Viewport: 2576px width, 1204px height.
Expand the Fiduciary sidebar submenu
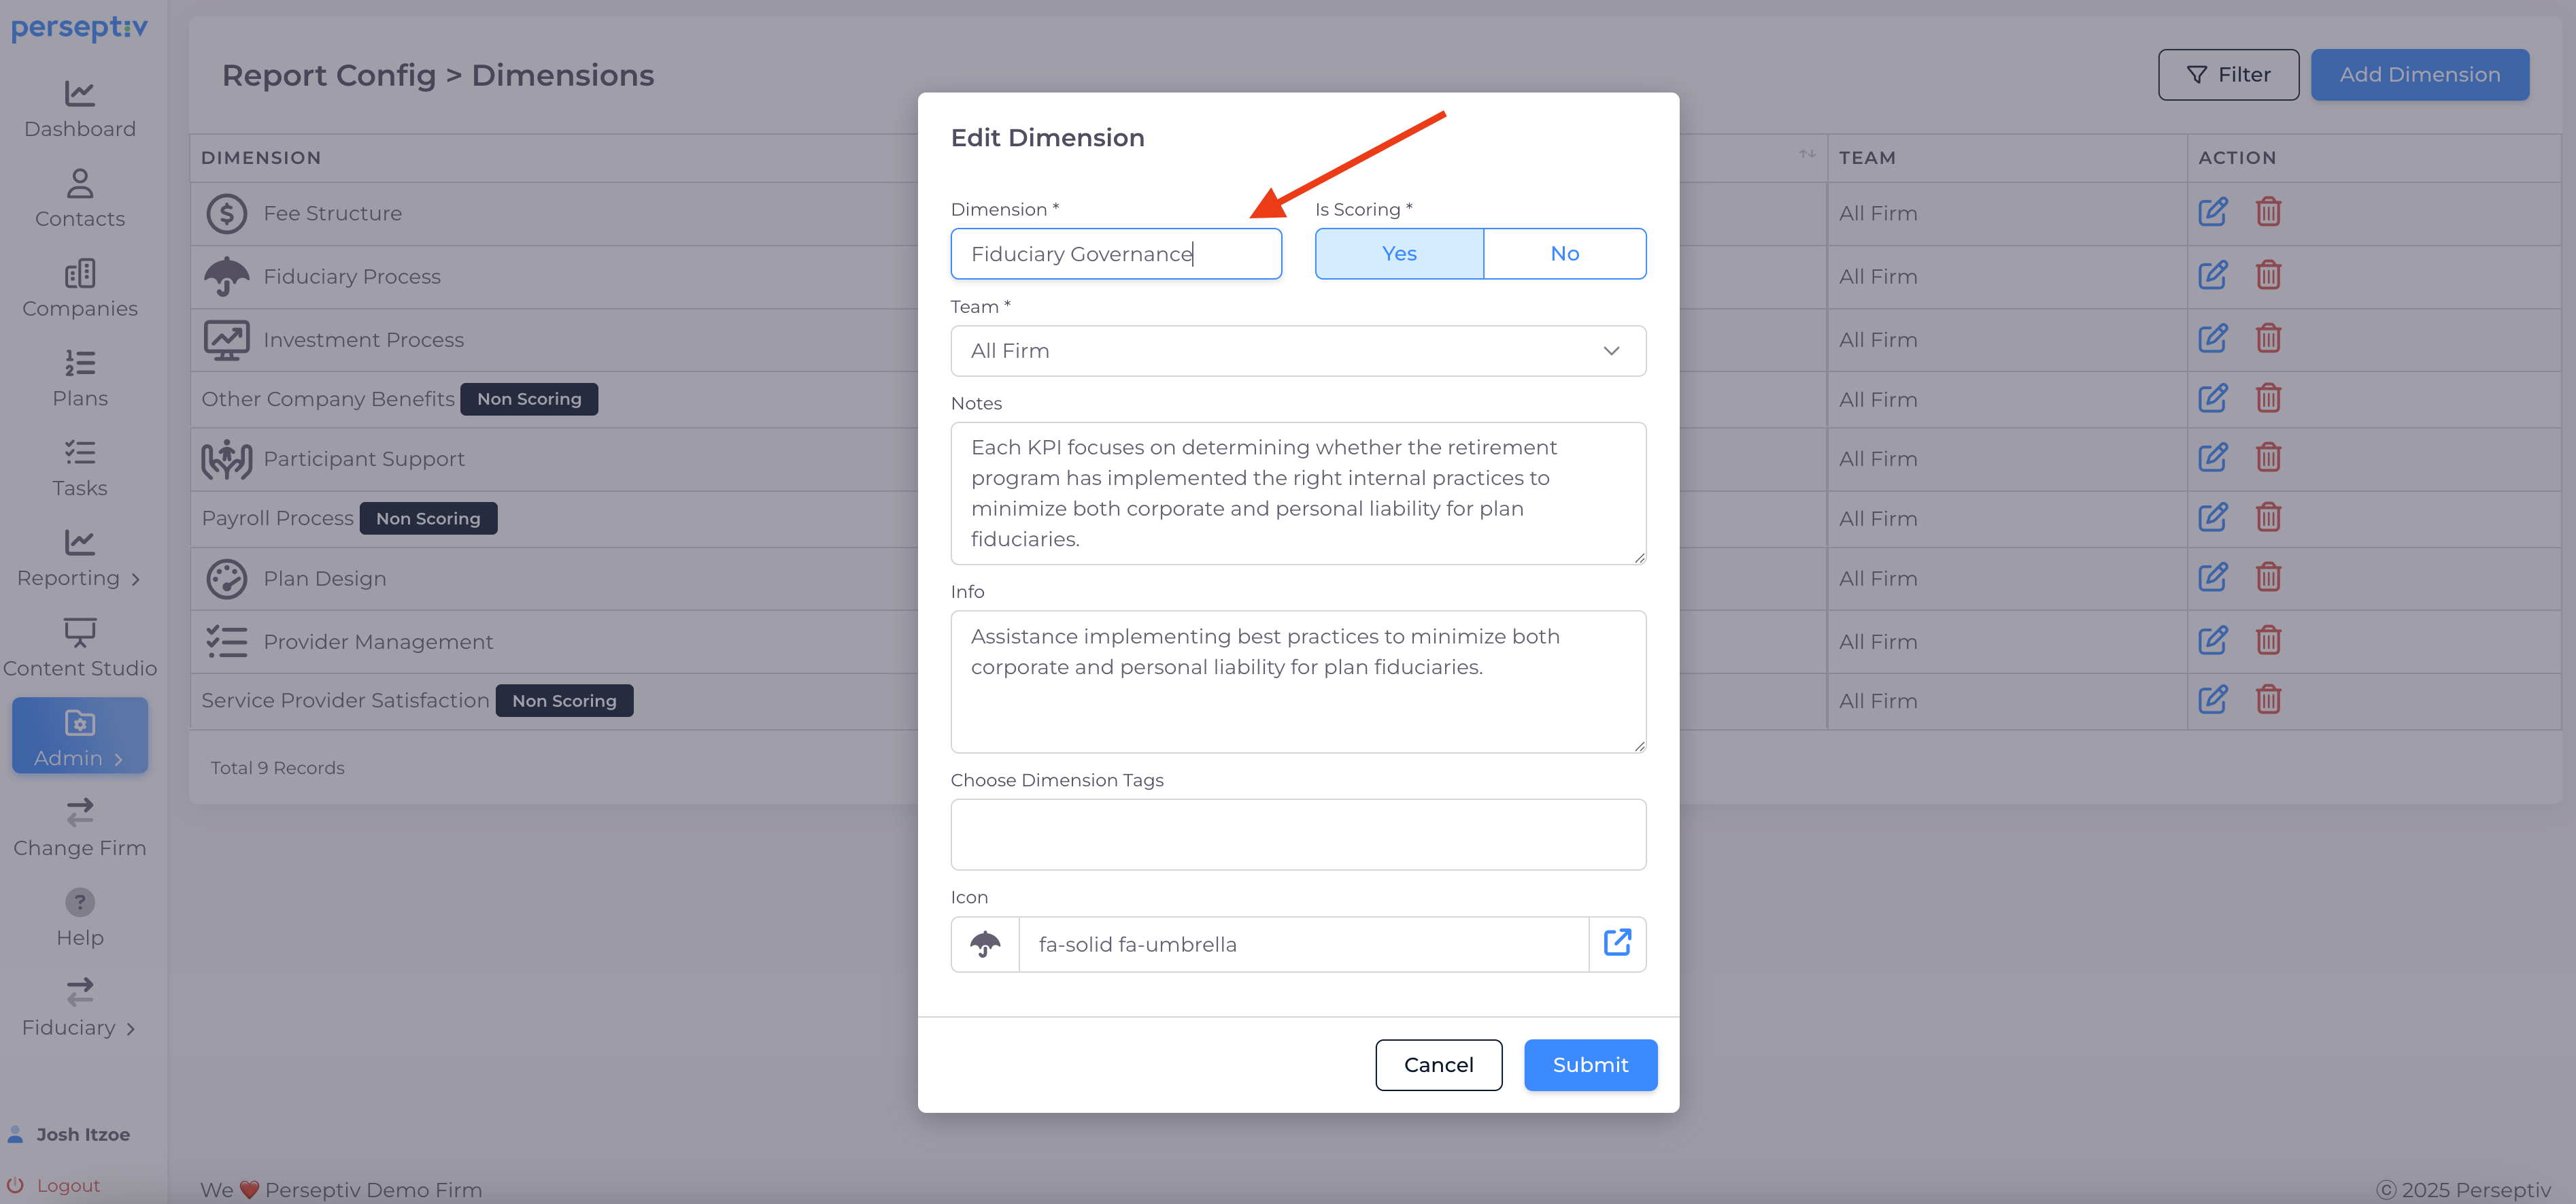pos(80,1008)
